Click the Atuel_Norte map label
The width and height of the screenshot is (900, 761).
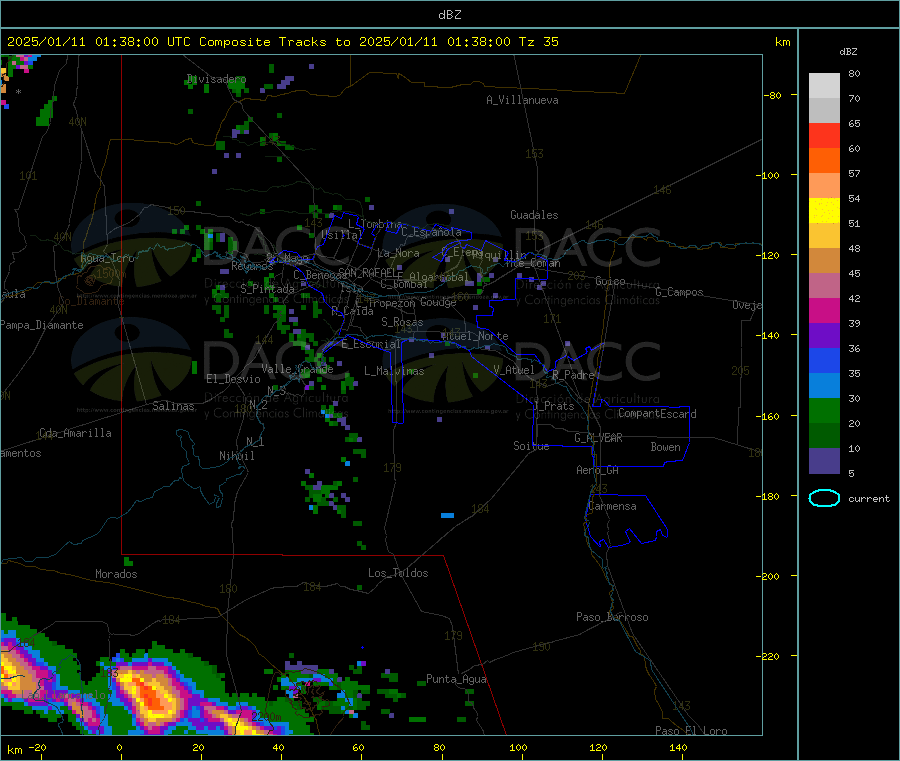pos(475,336)
